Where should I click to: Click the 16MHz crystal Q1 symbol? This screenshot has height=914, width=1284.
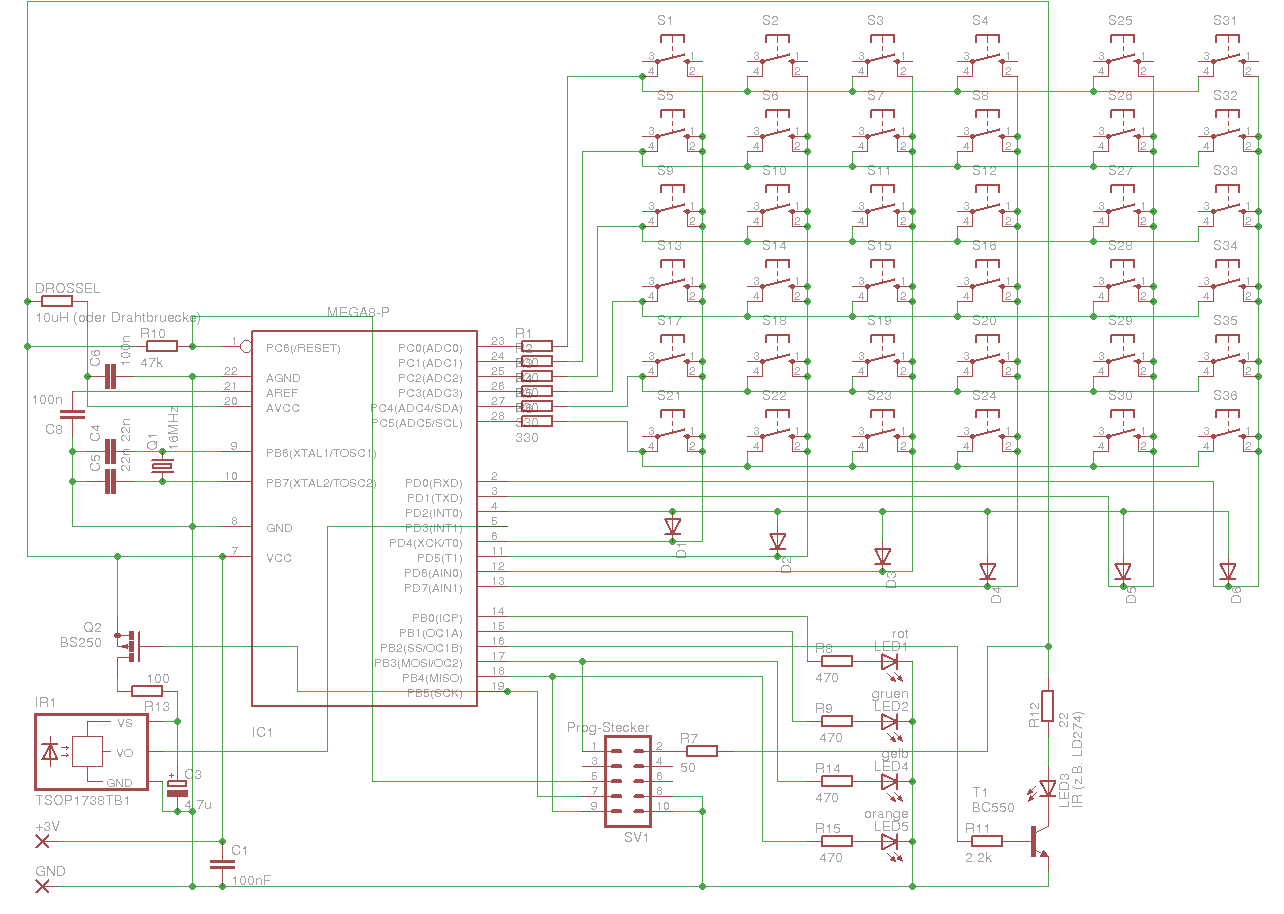(x=161, y=467)
